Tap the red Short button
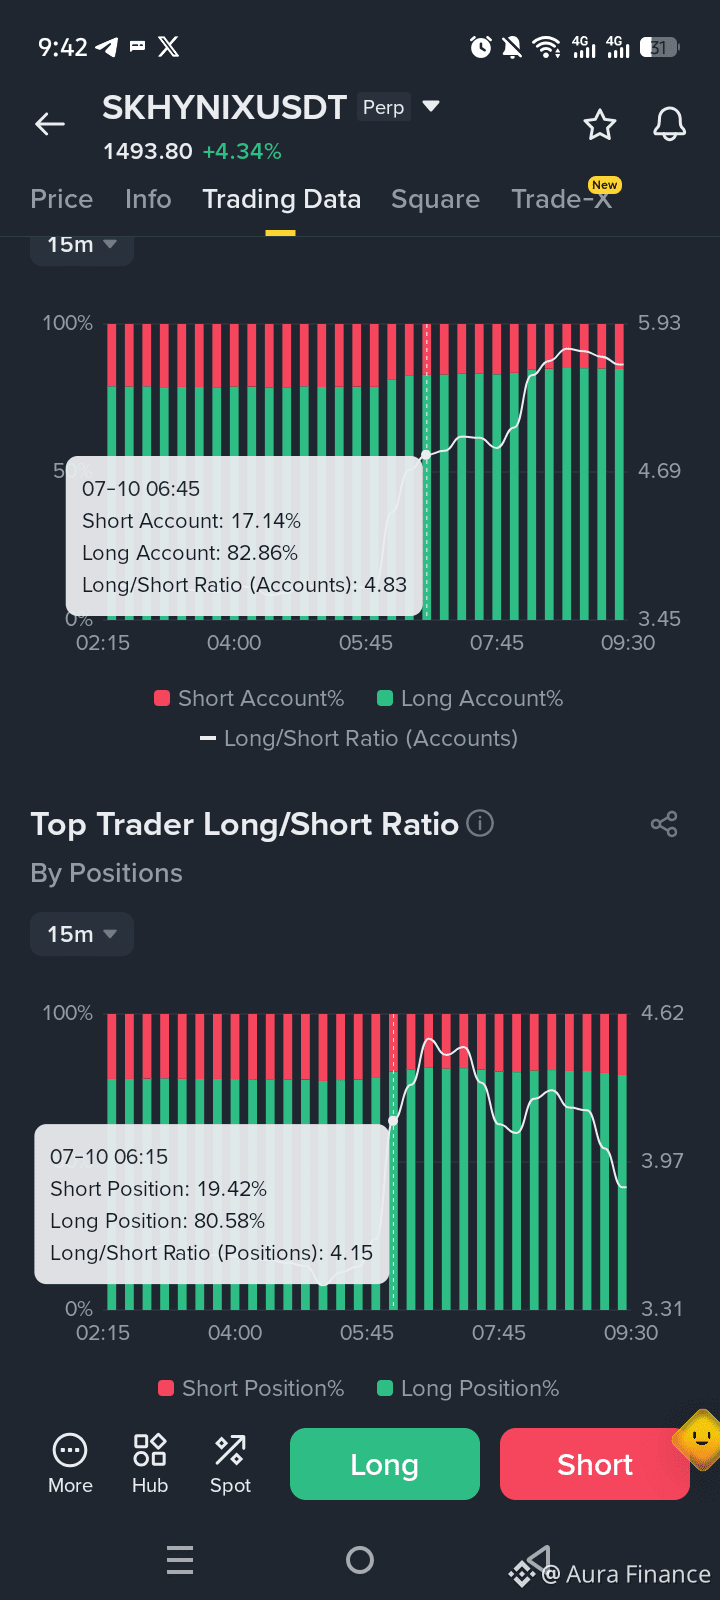 click(595, 1464)
